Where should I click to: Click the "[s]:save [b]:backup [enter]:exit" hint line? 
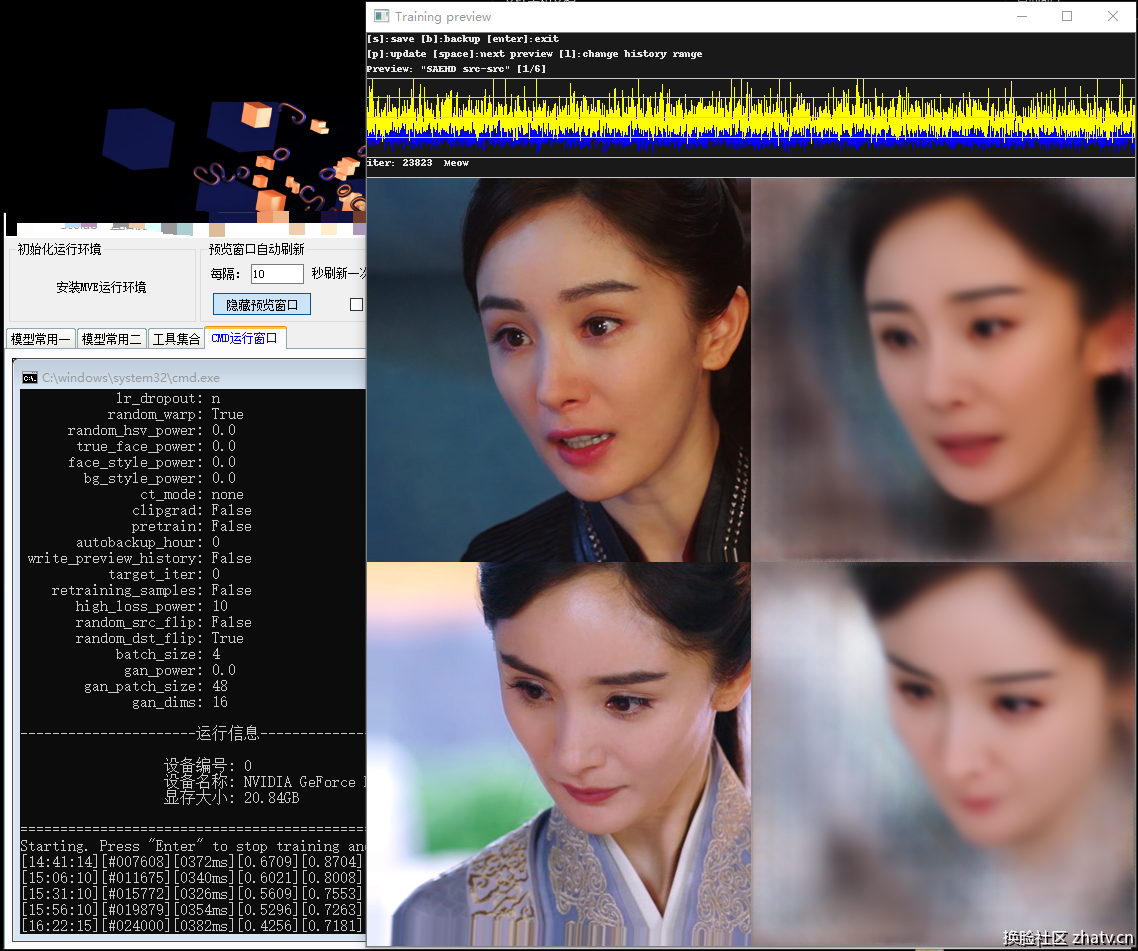click(463, 39)
